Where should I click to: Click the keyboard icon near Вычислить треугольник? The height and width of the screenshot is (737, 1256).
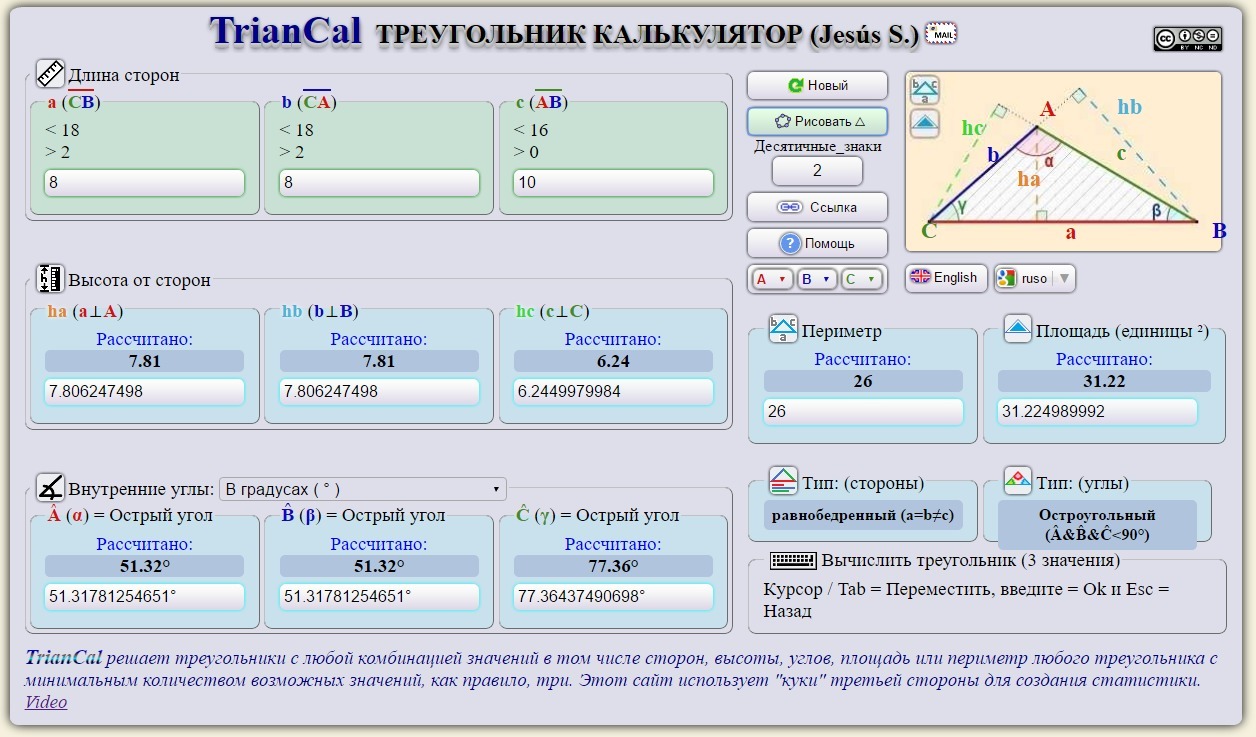(793, 560)
